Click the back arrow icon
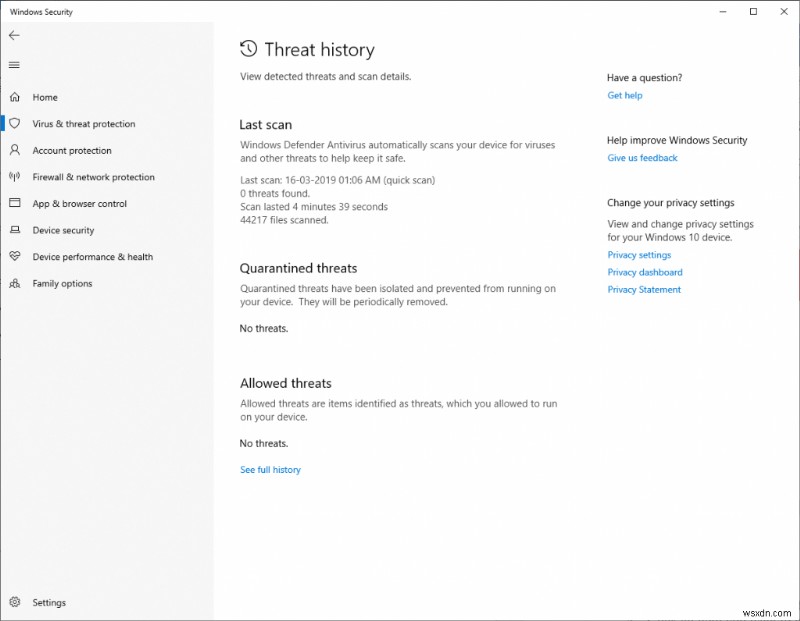Viewport: 800px width, 621px height. pyautogui.click(x=14, y=35)
